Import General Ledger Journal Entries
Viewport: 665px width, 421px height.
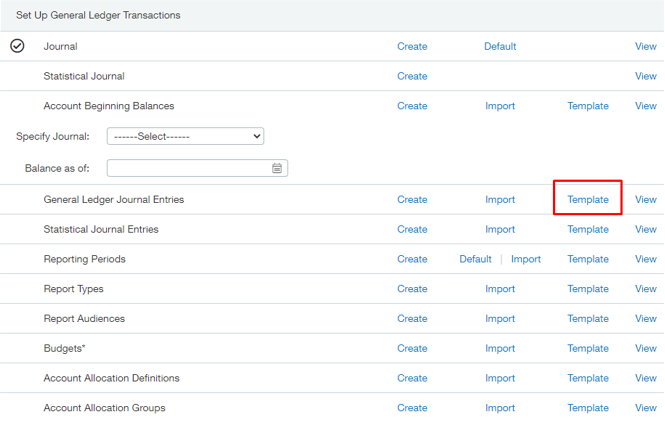(x=500, y=199)
